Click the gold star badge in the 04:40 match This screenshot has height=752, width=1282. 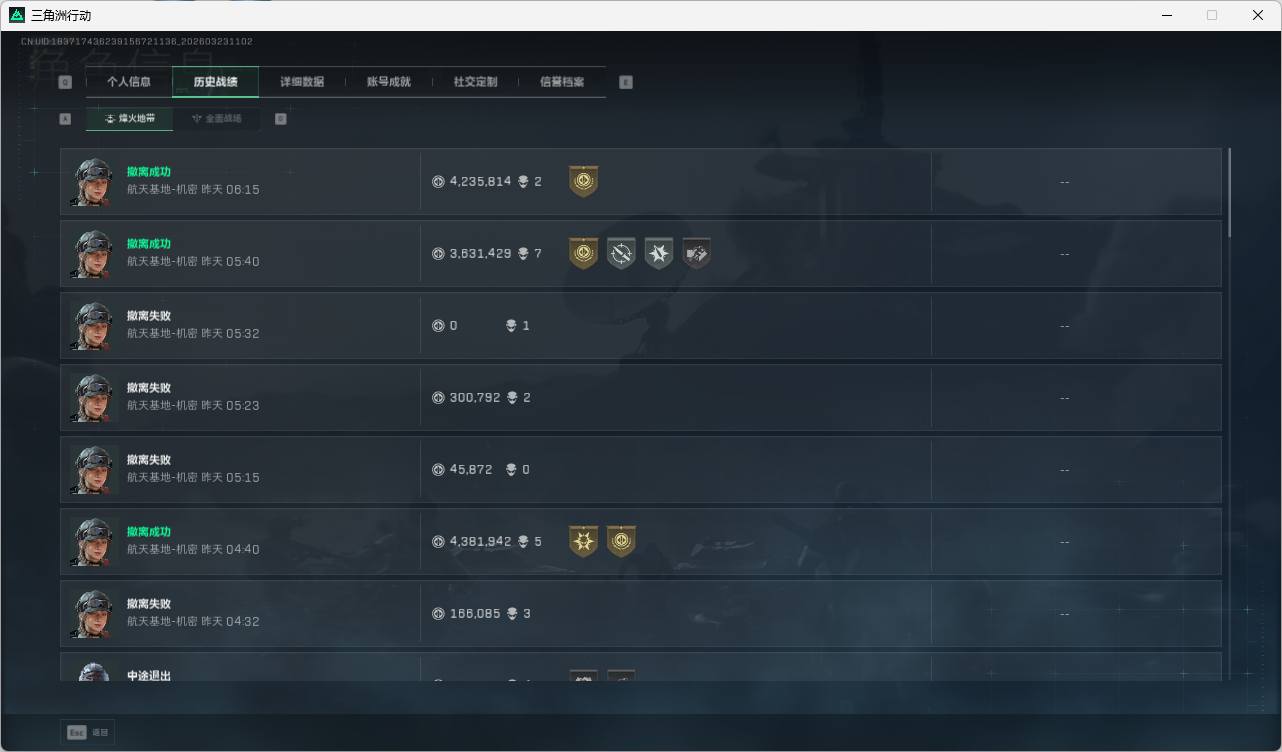583,541
